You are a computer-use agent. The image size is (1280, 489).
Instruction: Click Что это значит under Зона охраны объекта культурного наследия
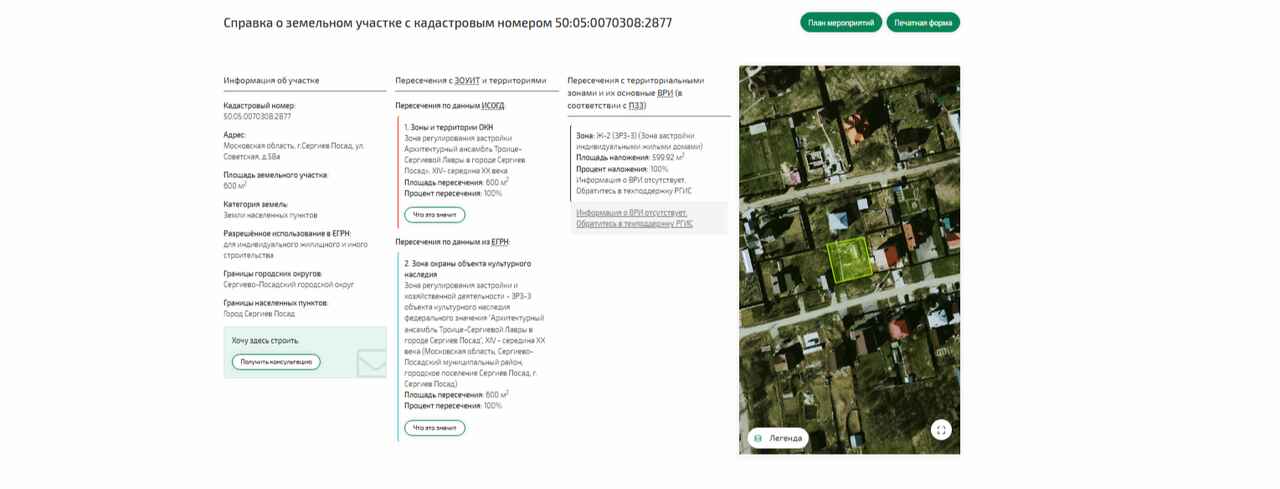435,428
